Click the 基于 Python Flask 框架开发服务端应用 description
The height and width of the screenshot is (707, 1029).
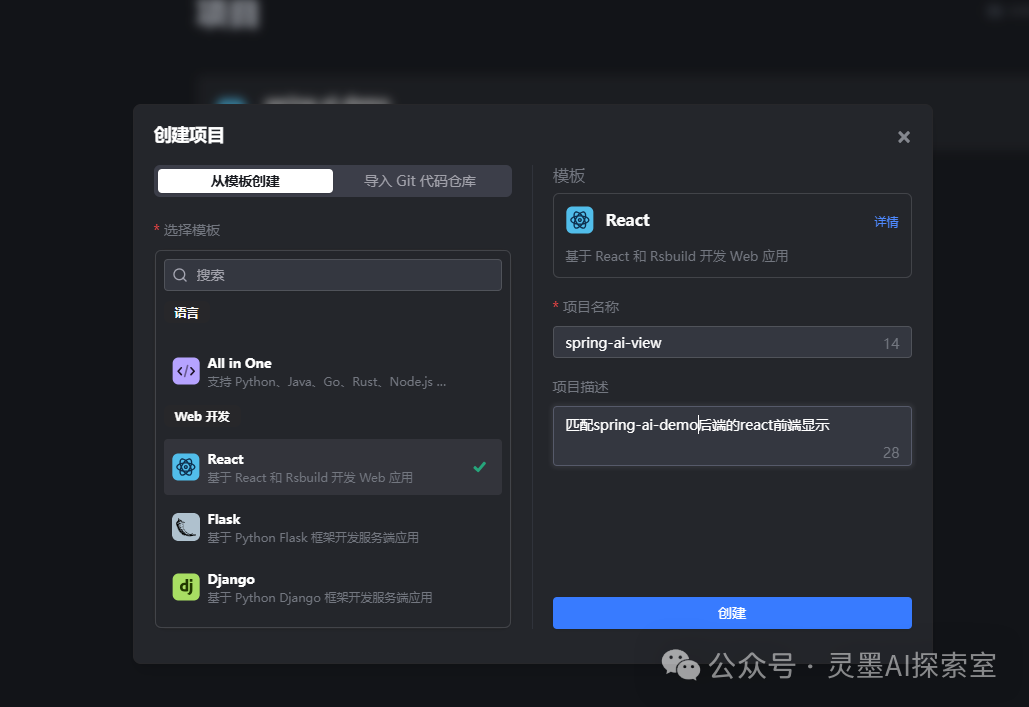pos(313,538)
